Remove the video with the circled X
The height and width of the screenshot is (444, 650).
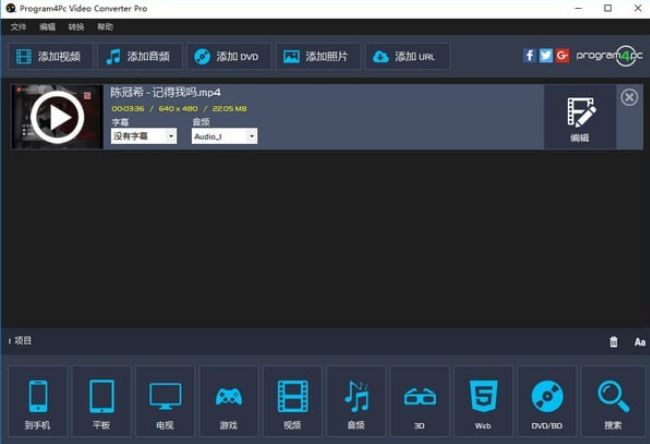(x=629, y=97)
